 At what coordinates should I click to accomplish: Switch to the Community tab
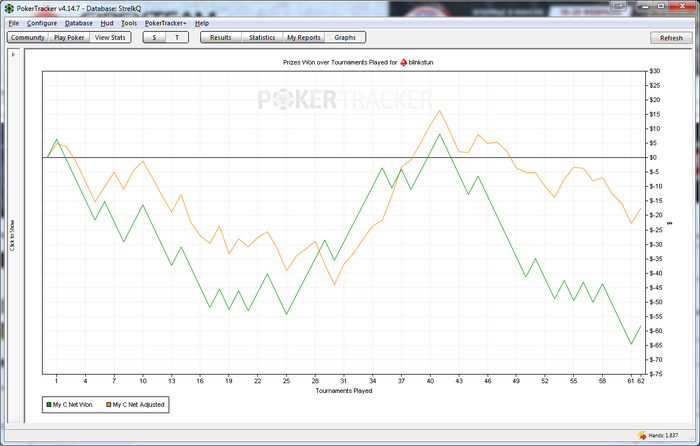[x=28, y=38]
